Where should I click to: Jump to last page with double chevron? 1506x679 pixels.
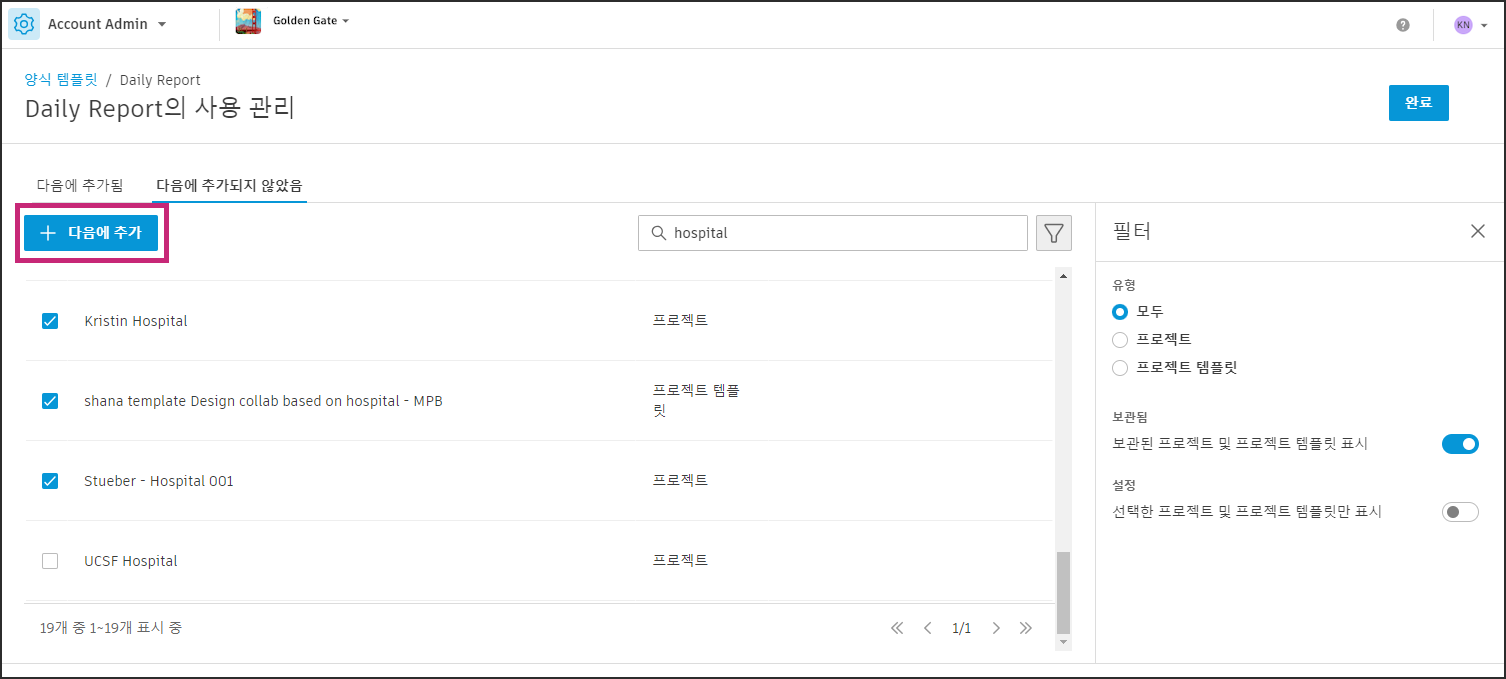(1026, 627)
